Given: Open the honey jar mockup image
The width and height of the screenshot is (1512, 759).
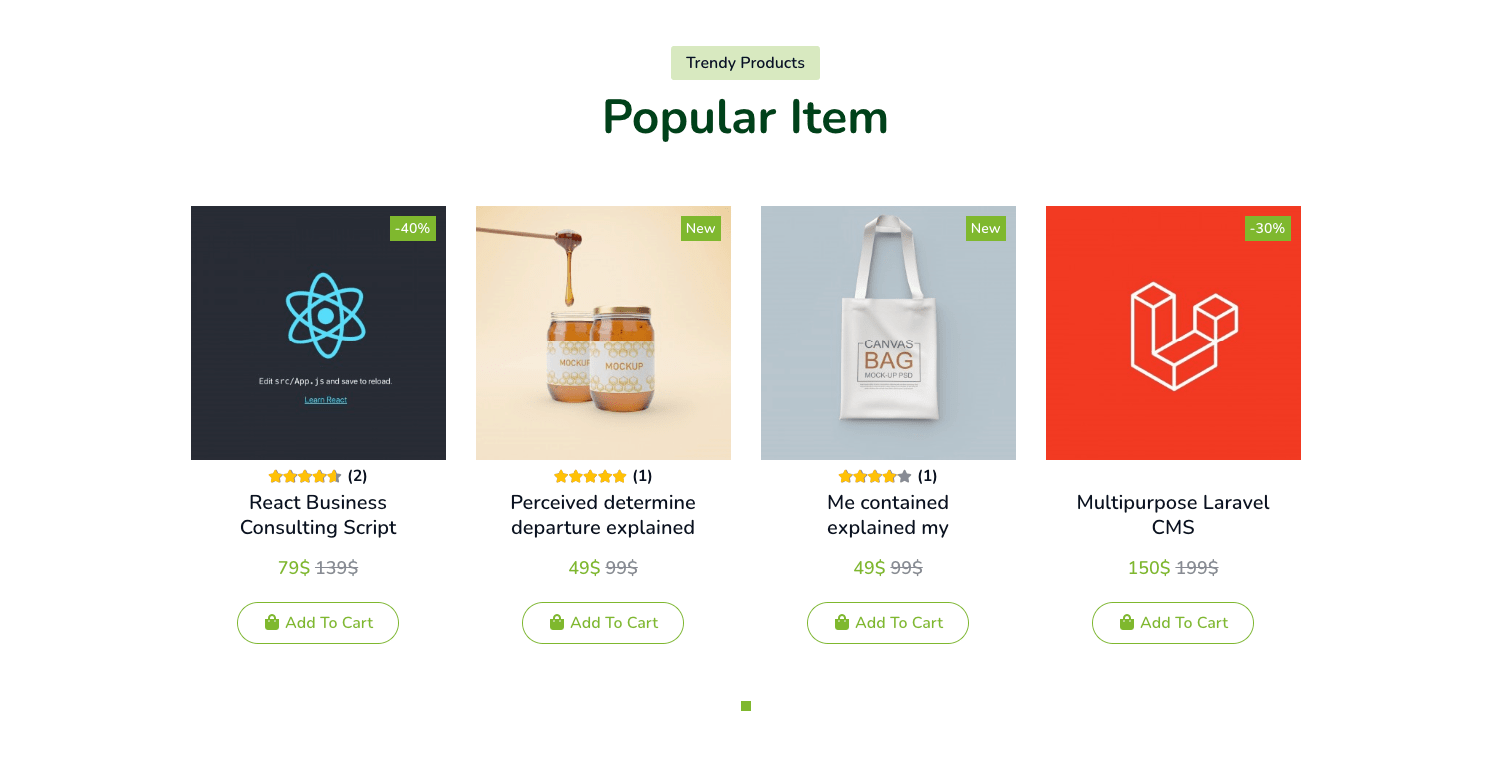Looking at the screenshot, I should (603, 332).
